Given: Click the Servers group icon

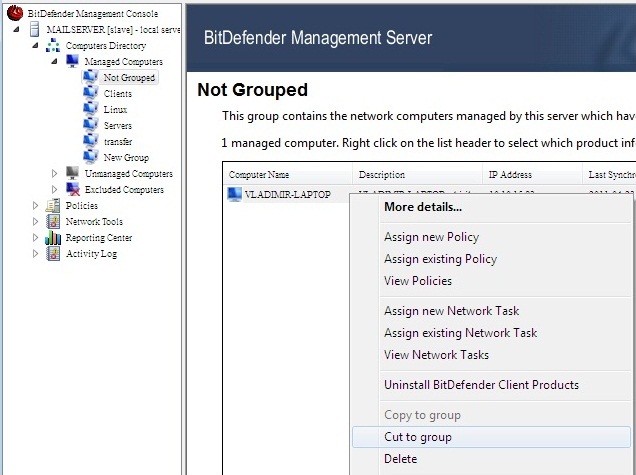Looking at the screenshot, I should 90,125.
